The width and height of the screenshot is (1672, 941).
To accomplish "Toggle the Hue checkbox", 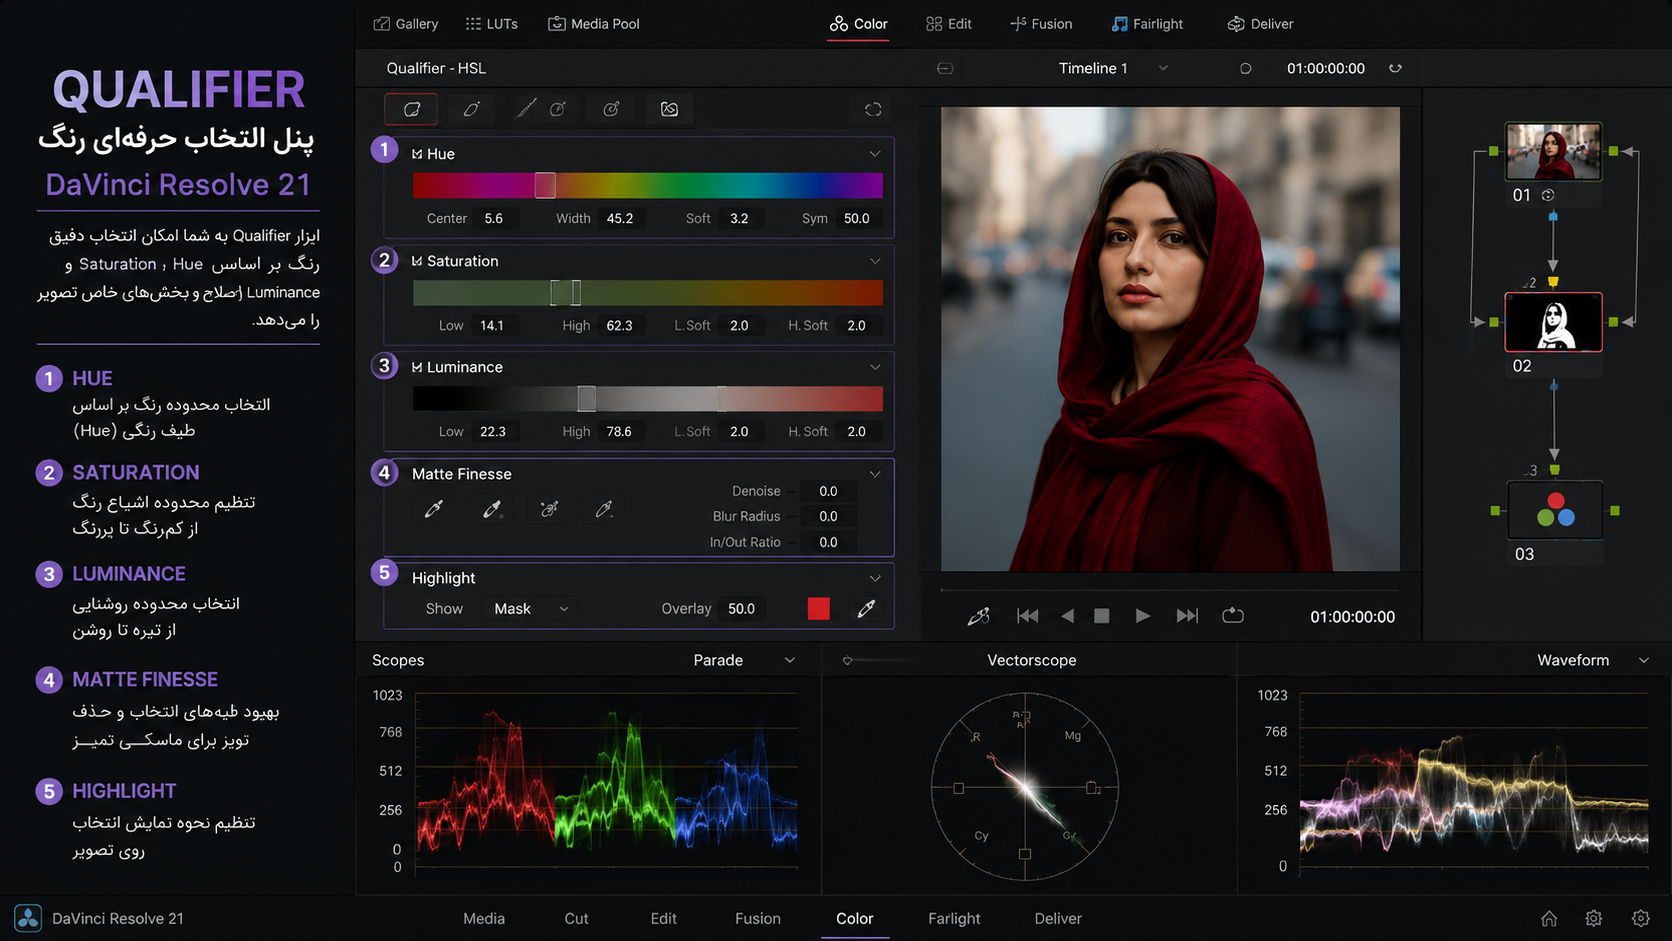I will tap(417, 154).
